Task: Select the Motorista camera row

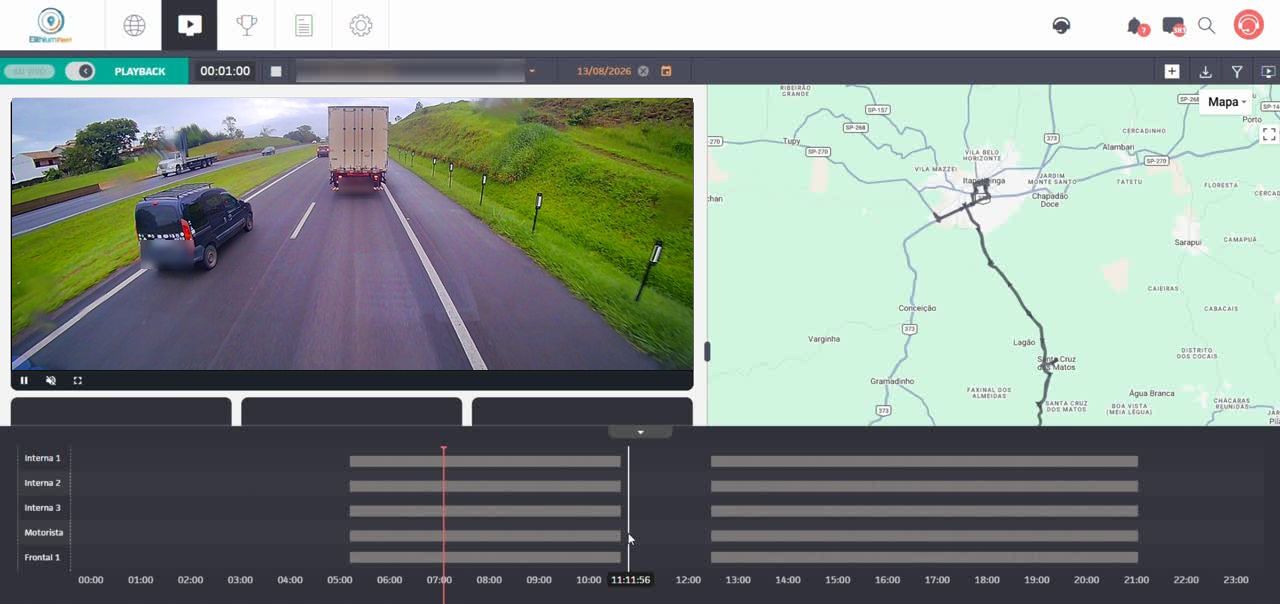Action: tap(43, 533)
